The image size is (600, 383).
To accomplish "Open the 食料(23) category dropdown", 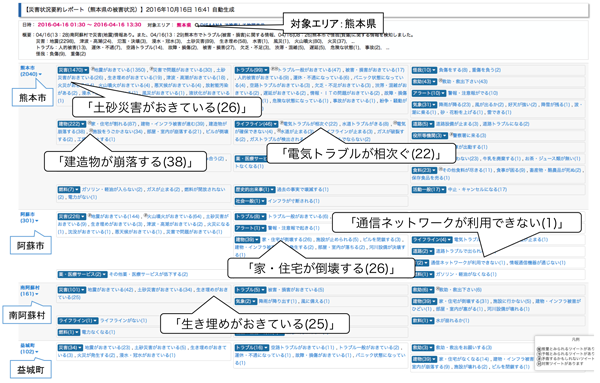I will (x=424, y=170).
